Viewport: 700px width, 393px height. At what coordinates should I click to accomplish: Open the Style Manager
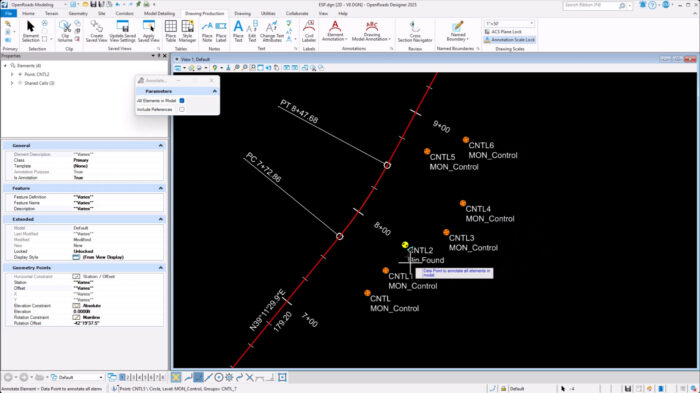click(x=188, y=31)
